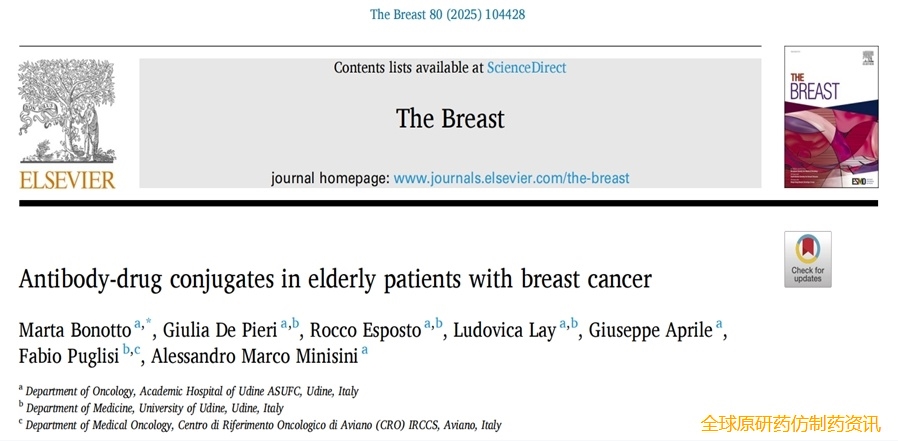Click author name Rocco Esposto
898x441 pixels.
365,331
